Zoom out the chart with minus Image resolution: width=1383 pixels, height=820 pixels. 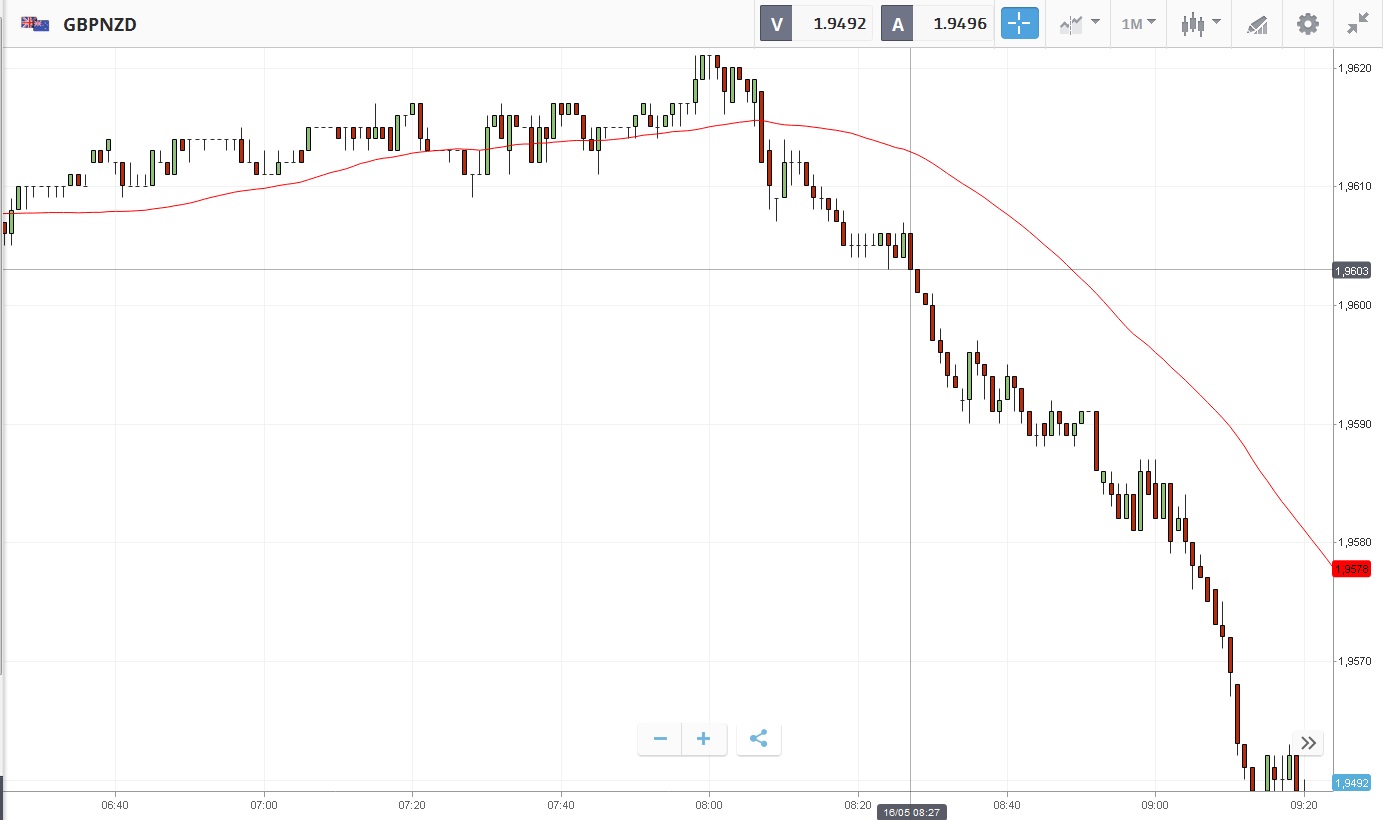660,739
